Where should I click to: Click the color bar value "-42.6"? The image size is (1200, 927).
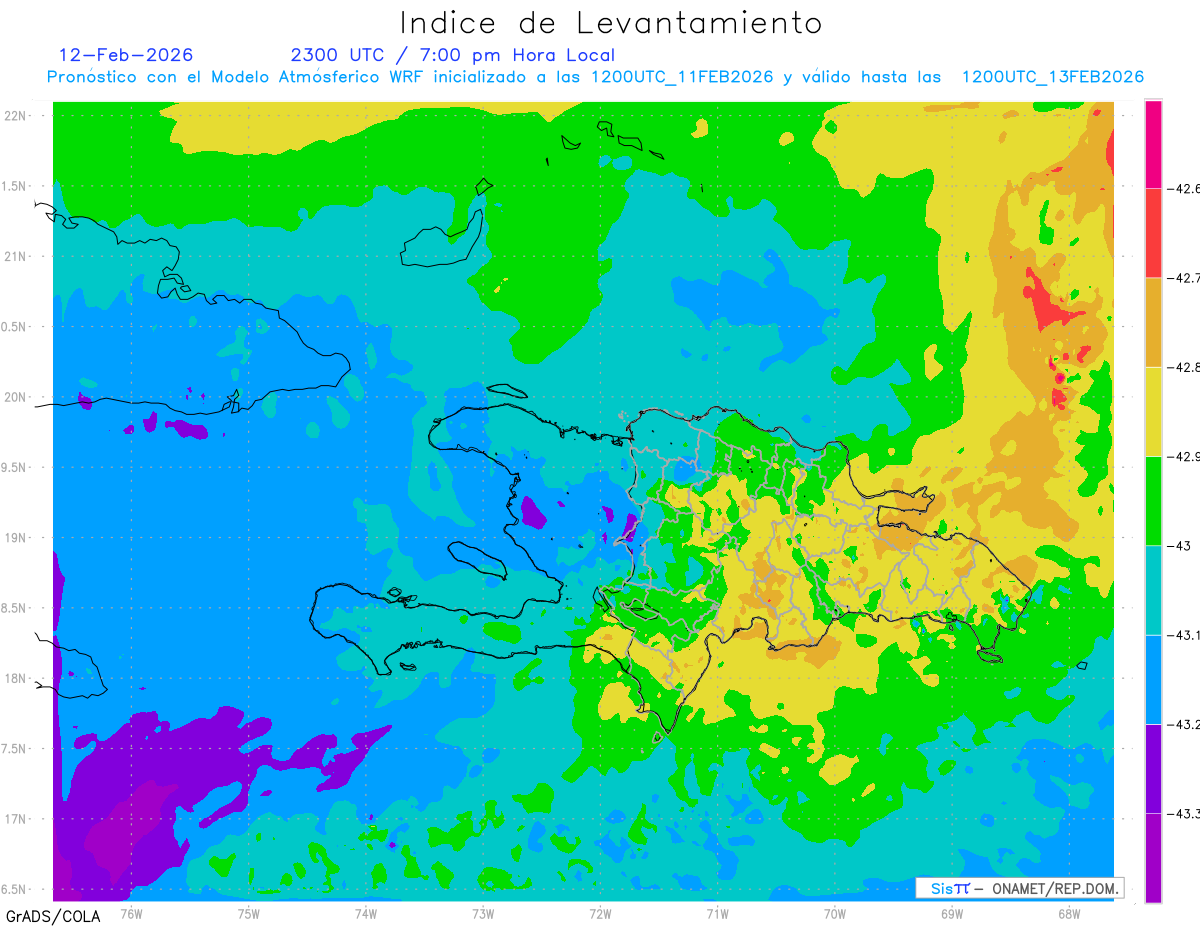pyautogui.click(x=1184, y=188)
